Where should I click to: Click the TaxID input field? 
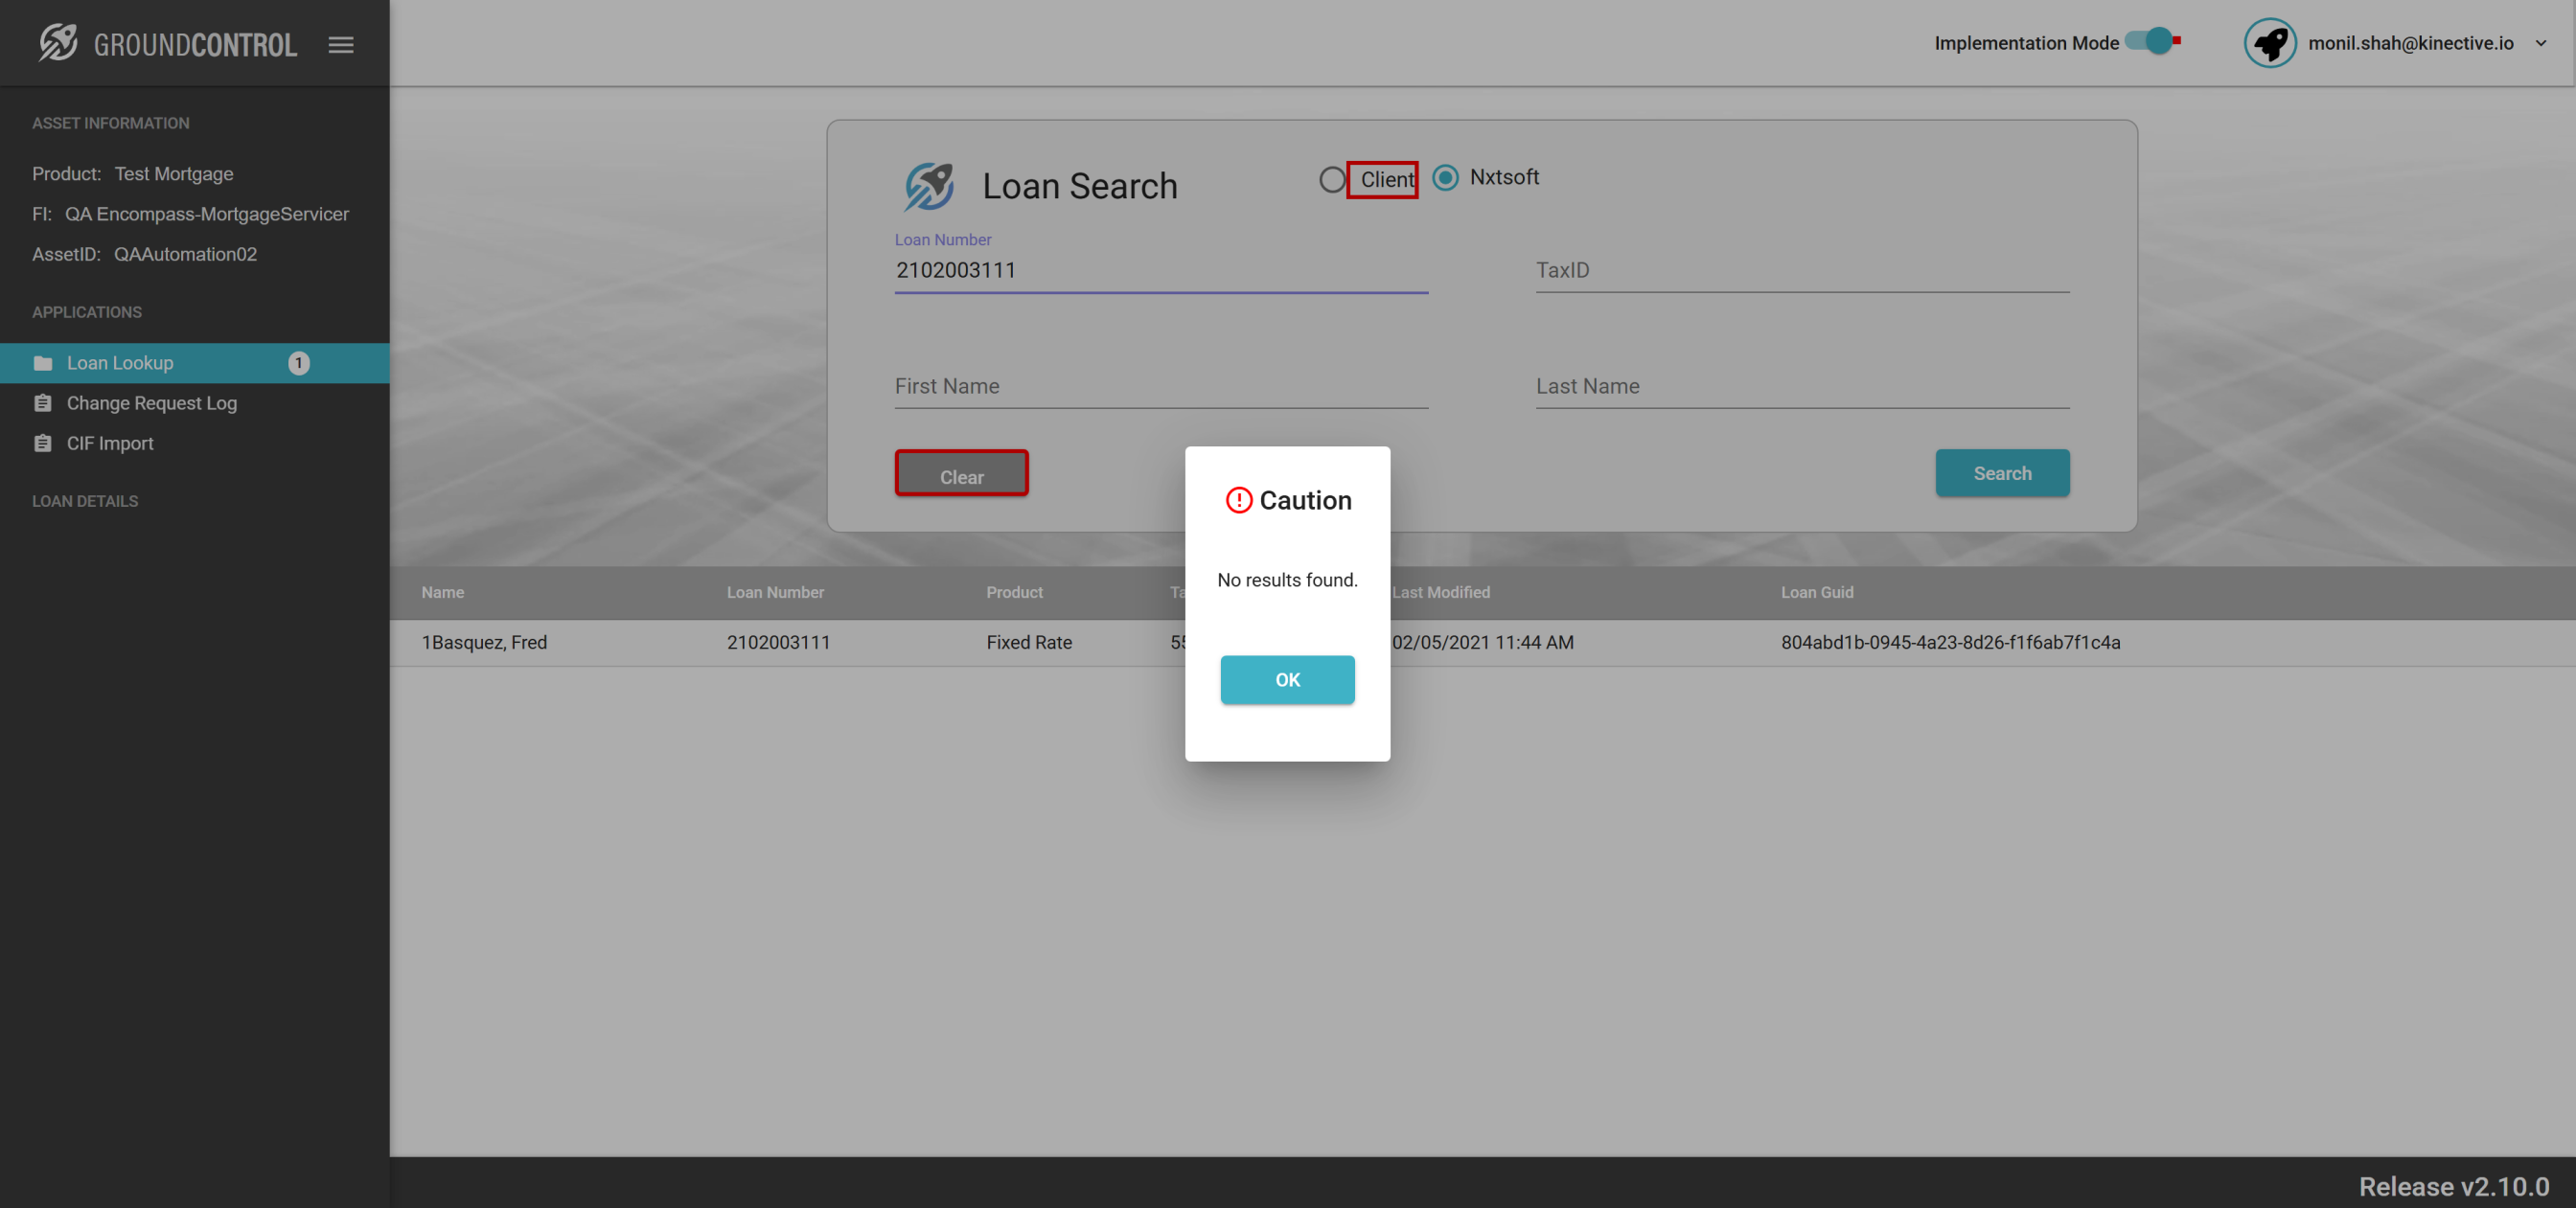coord(1801,271)
